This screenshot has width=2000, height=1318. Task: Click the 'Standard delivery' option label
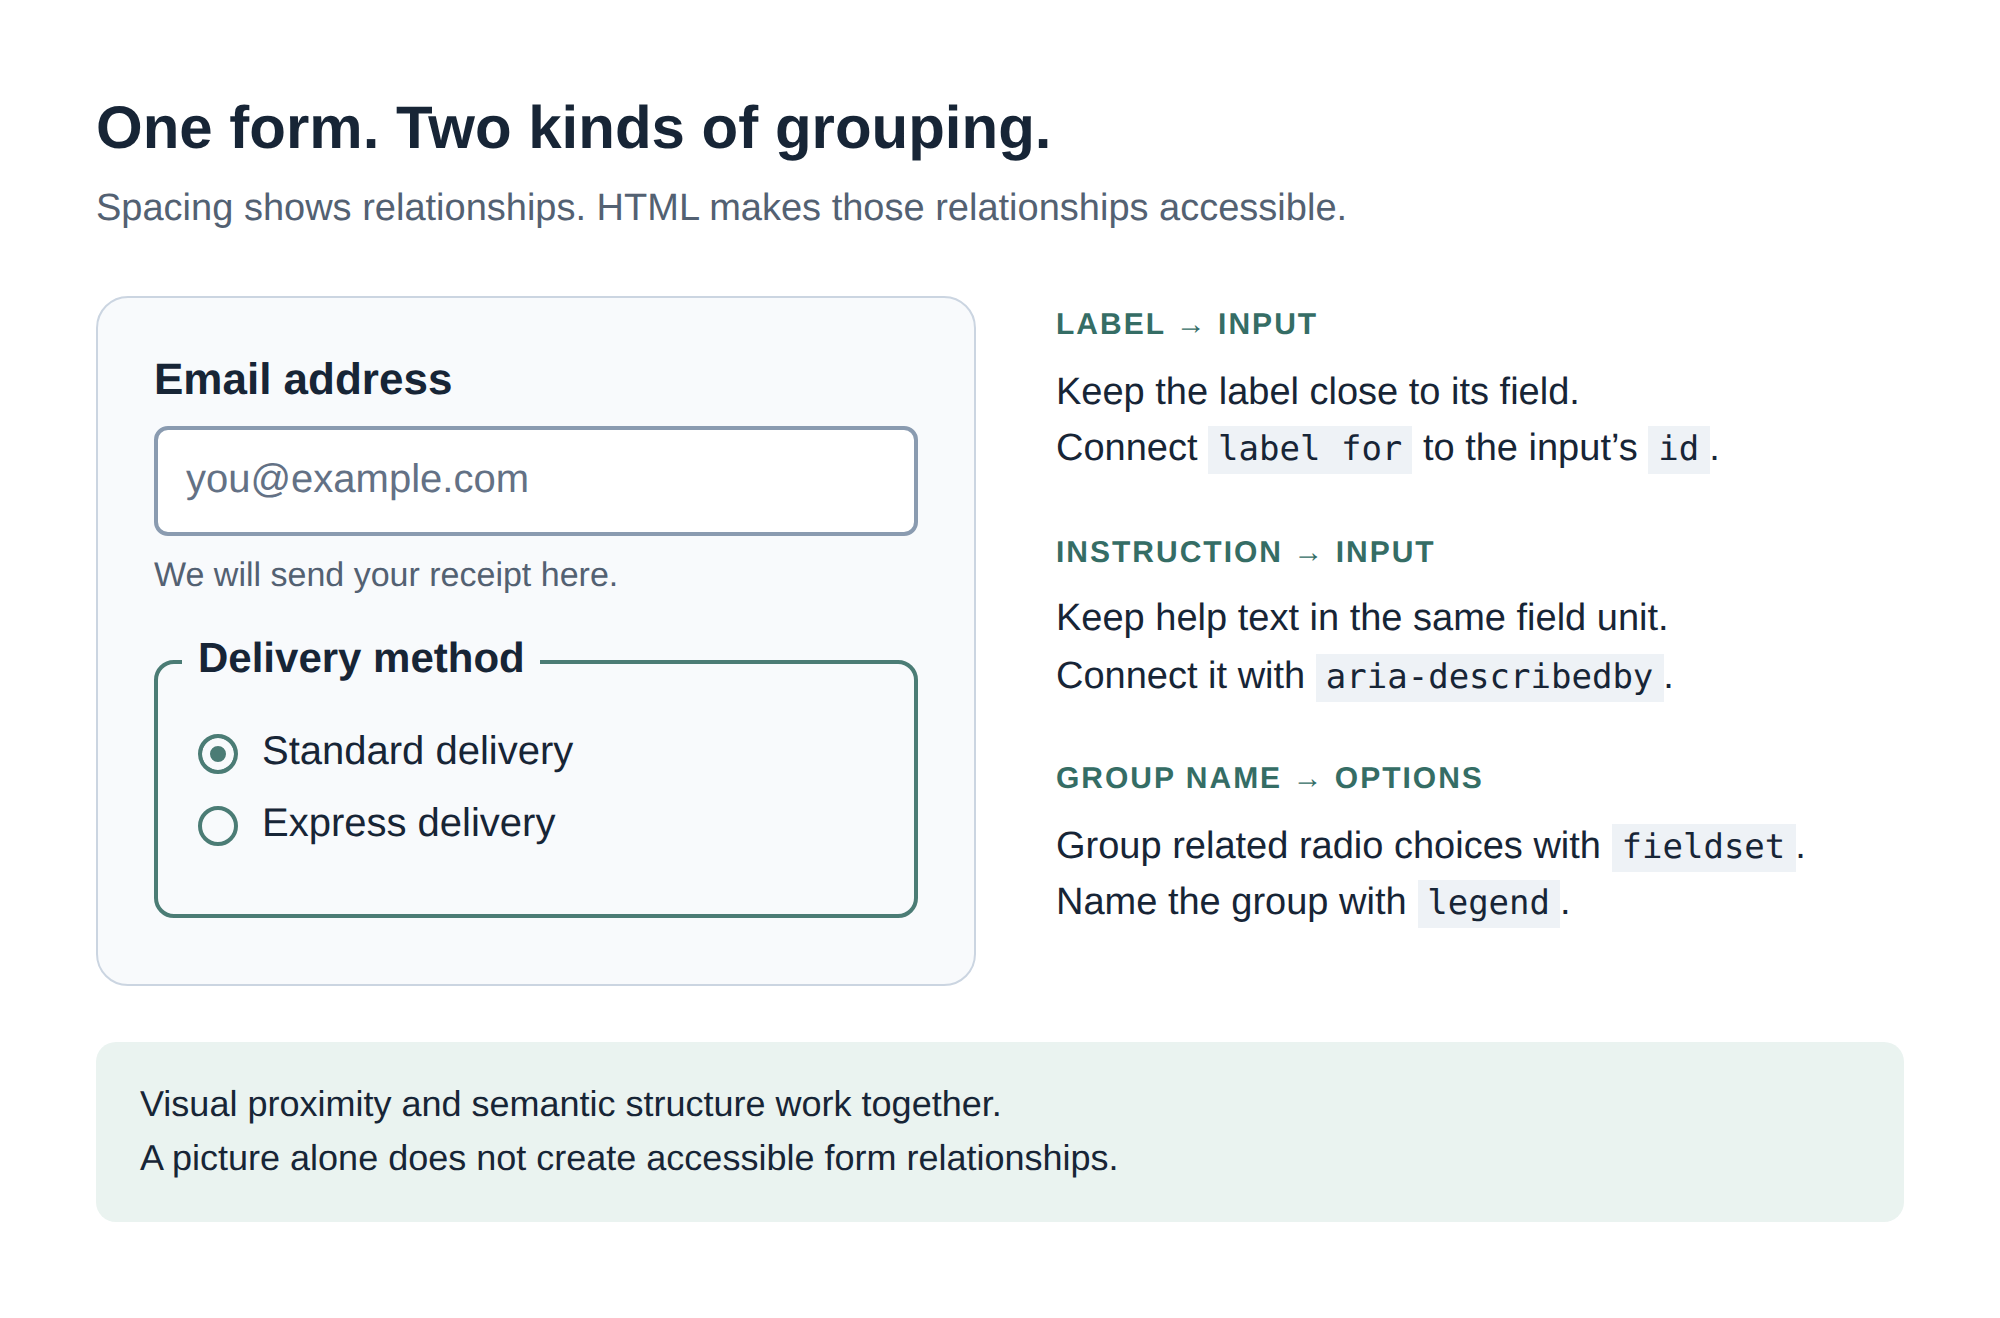point(418,751)
